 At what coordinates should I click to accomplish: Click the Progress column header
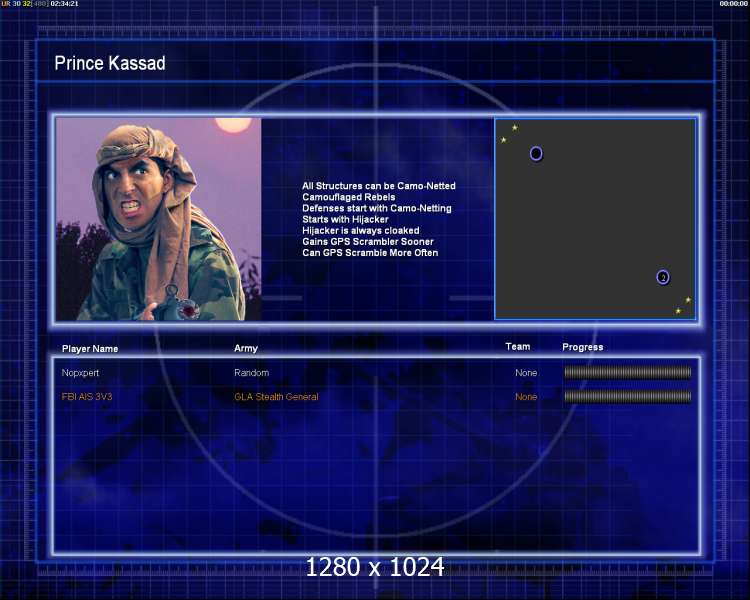(x=583, y=347)
